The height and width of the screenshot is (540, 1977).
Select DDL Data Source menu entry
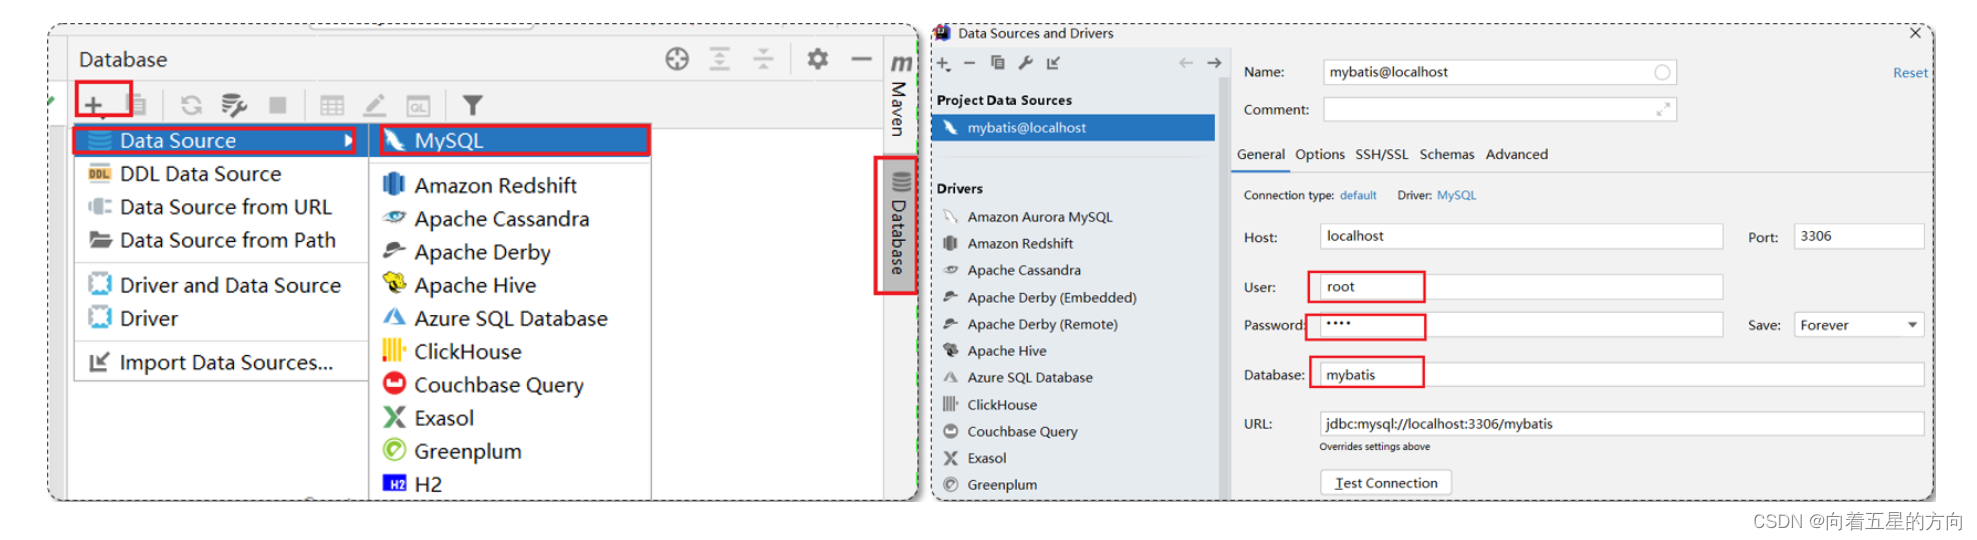[x=221, y=174]
